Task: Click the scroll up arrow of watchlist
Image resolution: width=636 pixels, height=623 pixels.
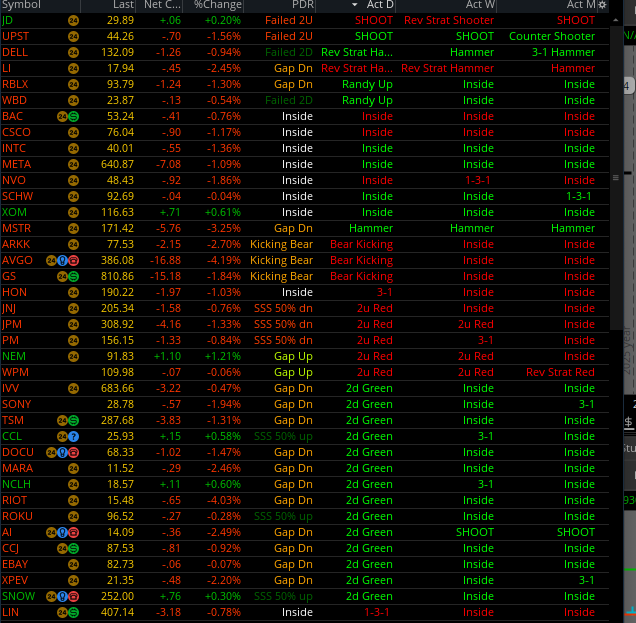Action: (x=616, y=20)
